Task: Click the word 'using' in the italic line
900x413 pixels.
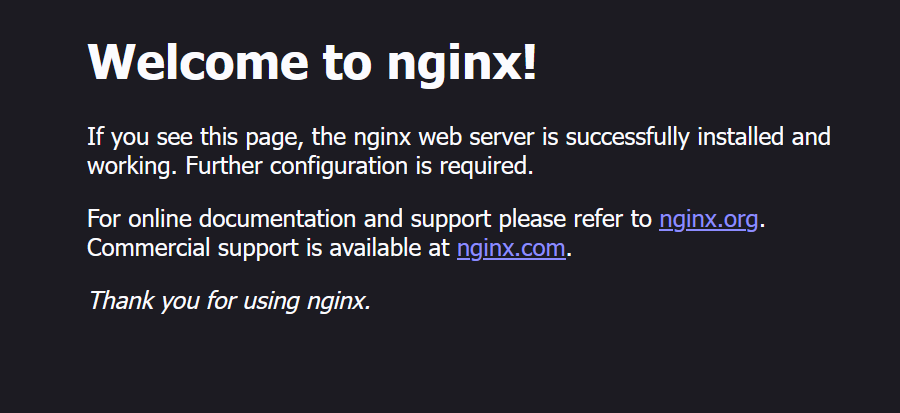Action: pos(271,302)
